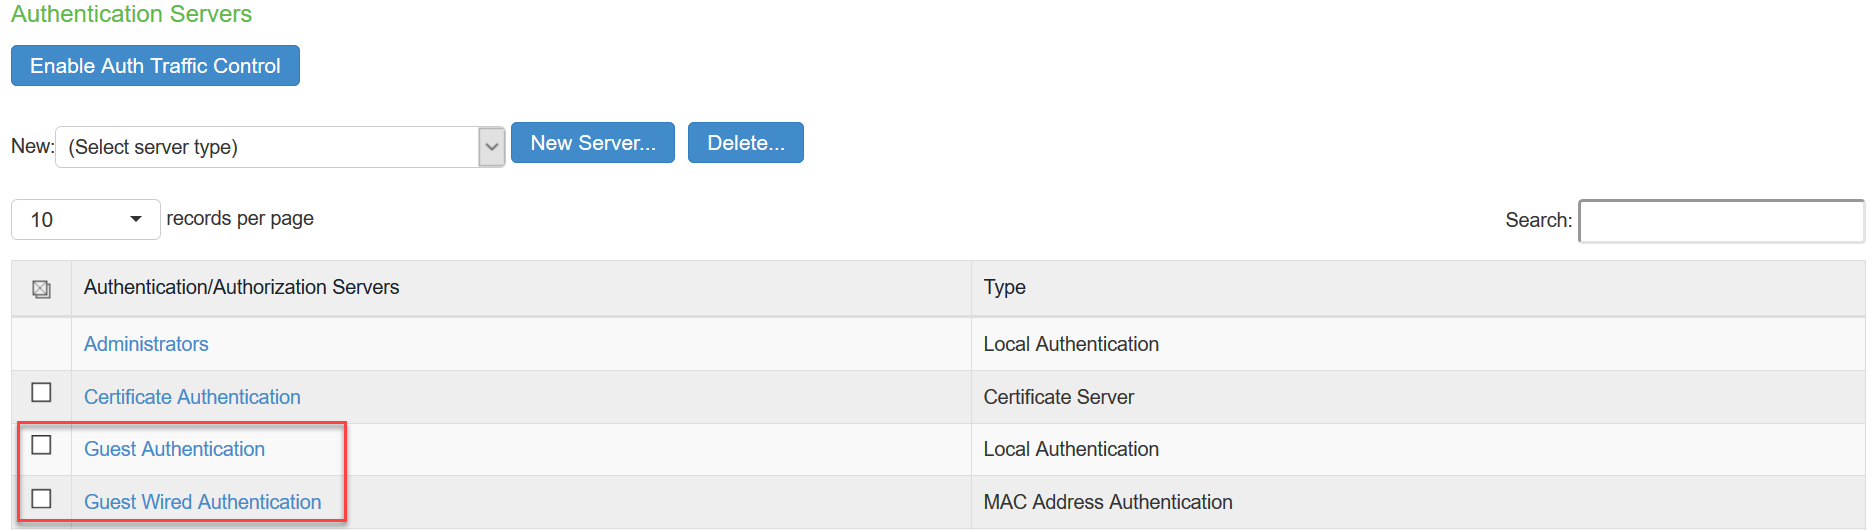Image resolution: width=1872 pixels, height=530 pixels.
Task: Click the Authentication Servers page heading
Action: (131, 14)
